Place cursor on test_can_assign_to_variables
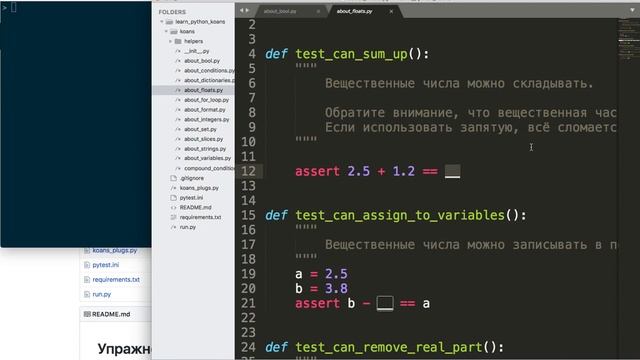Viewport: 640px width, 360px height. pos(400,215)
